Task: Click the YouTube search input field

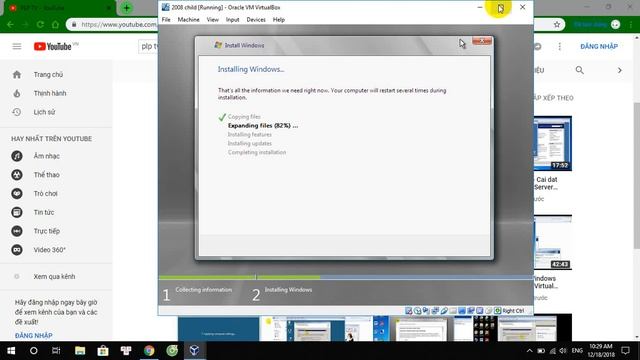Action: 149,47
